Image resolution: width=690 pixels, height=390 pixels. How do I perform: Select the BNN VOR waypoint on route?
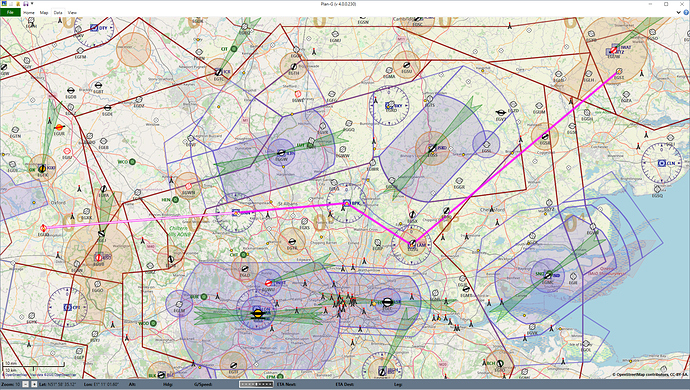point(235,213)
